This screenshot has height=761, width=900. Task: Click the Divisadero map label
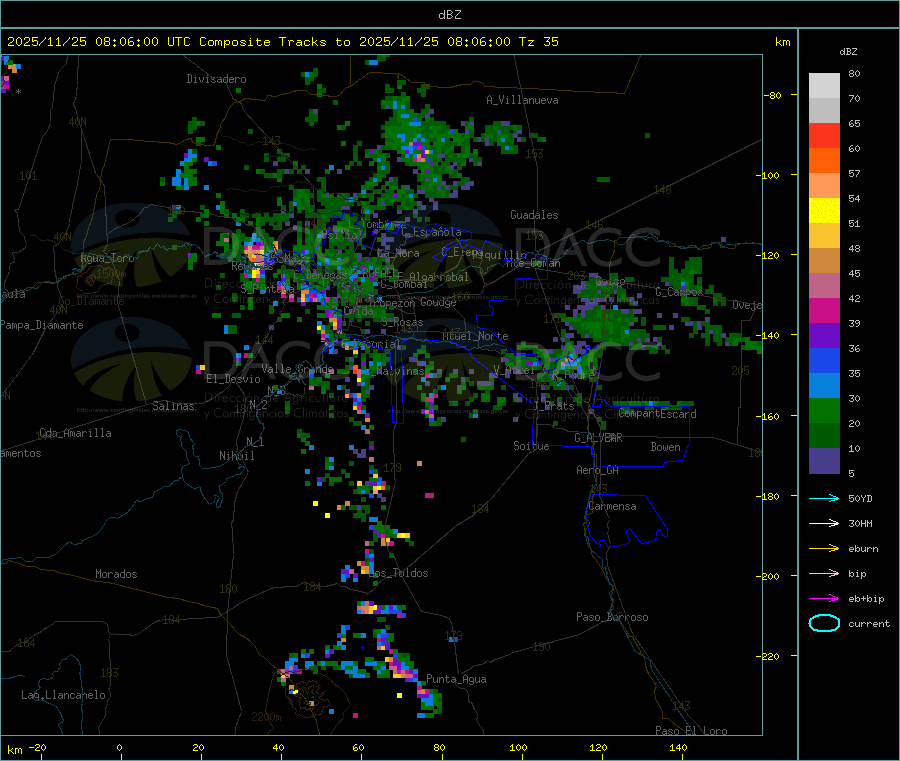click(216, 79)
